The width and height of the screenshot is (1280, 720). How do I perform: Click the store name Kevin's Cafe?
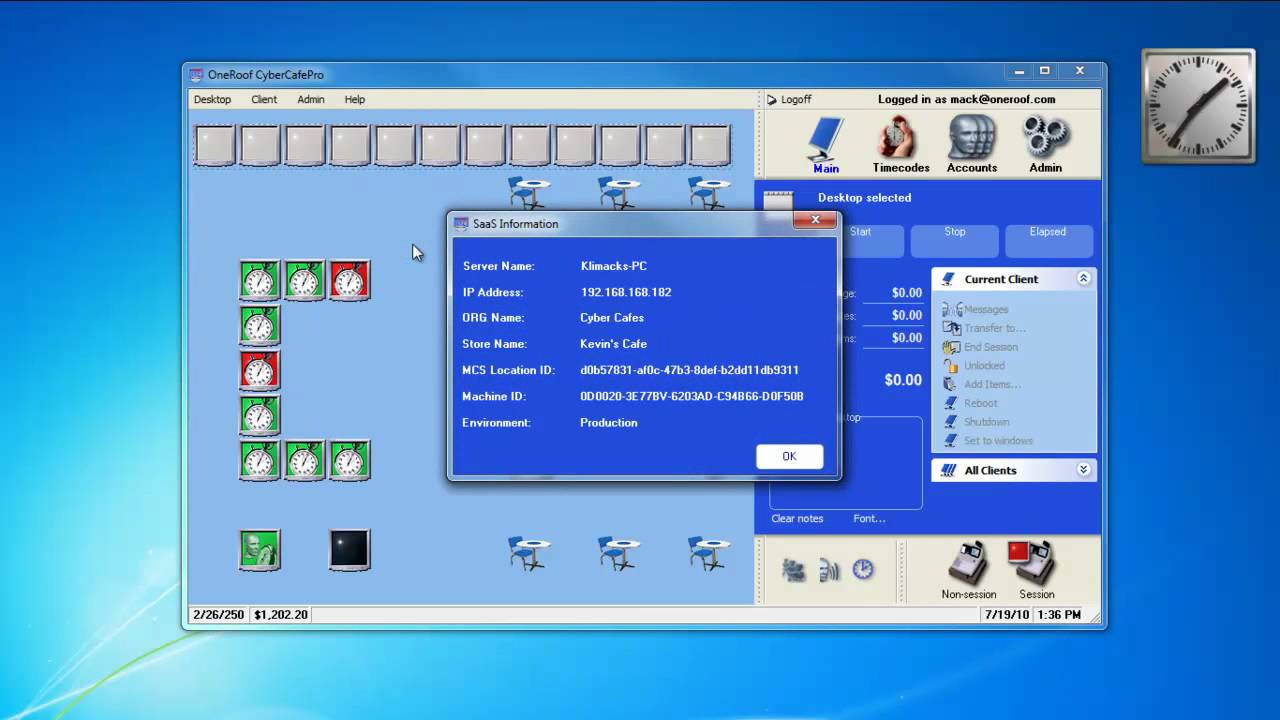coord(613,344)
